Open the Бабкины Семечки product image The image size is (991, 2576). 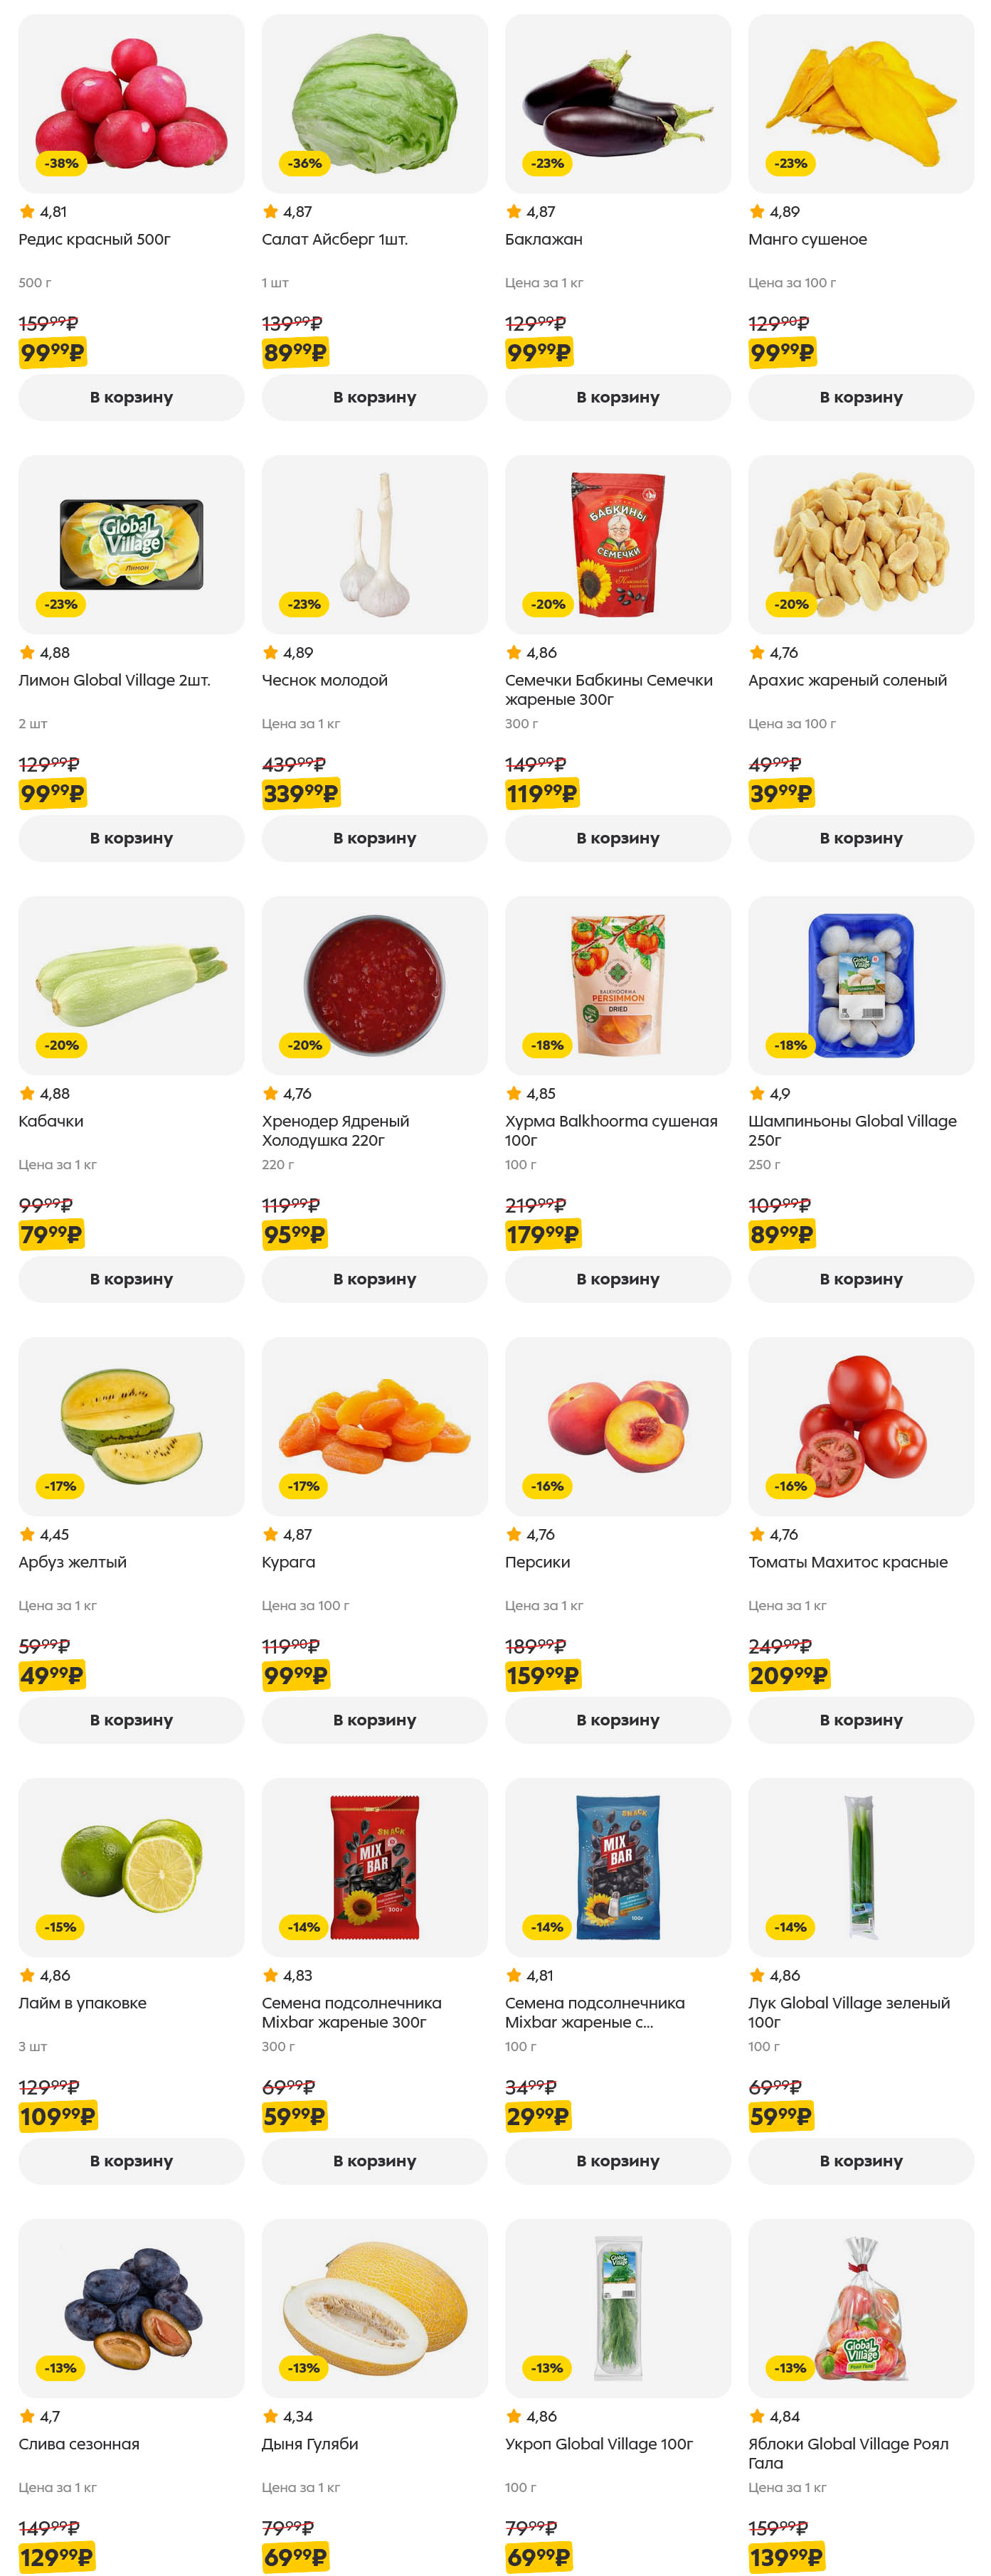coord(617,544)
